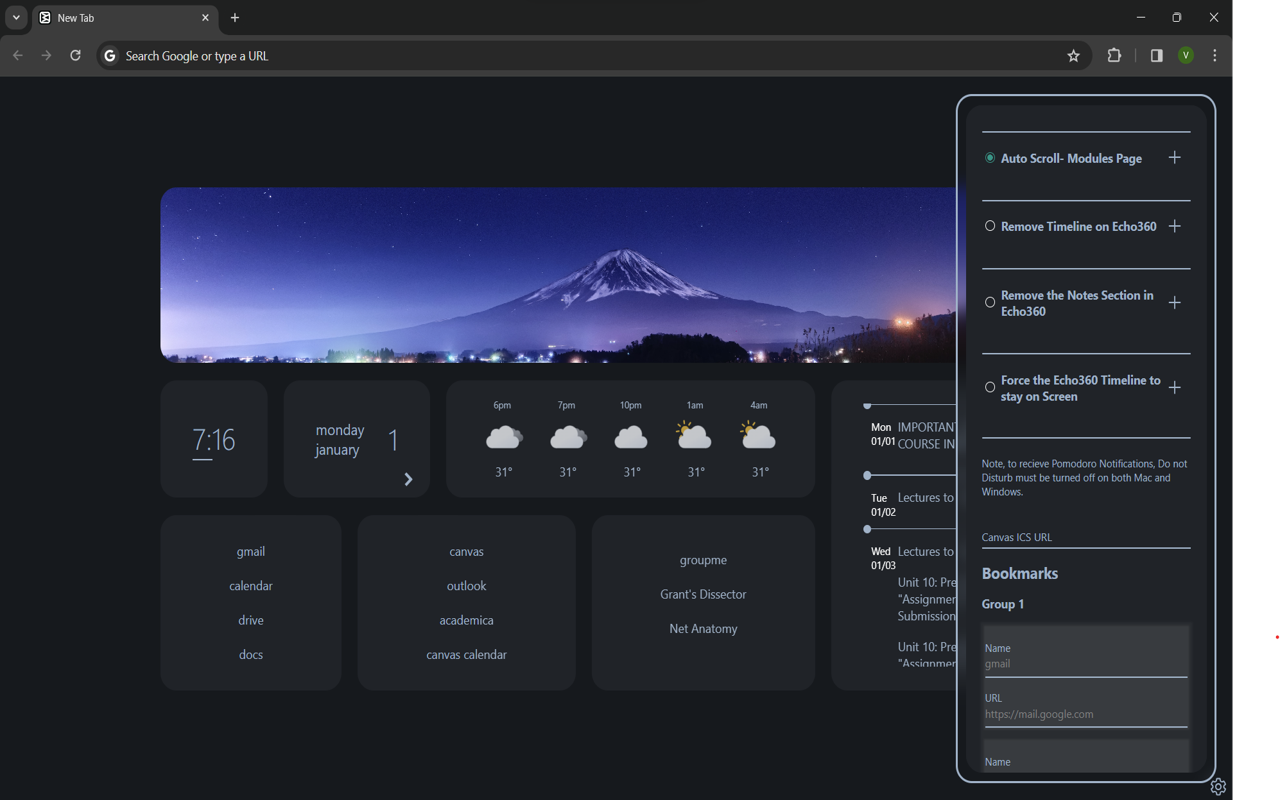Expand Remove the Notes Section details
This screenshot has height=800, width=1280.
[x=1175, y=303]
